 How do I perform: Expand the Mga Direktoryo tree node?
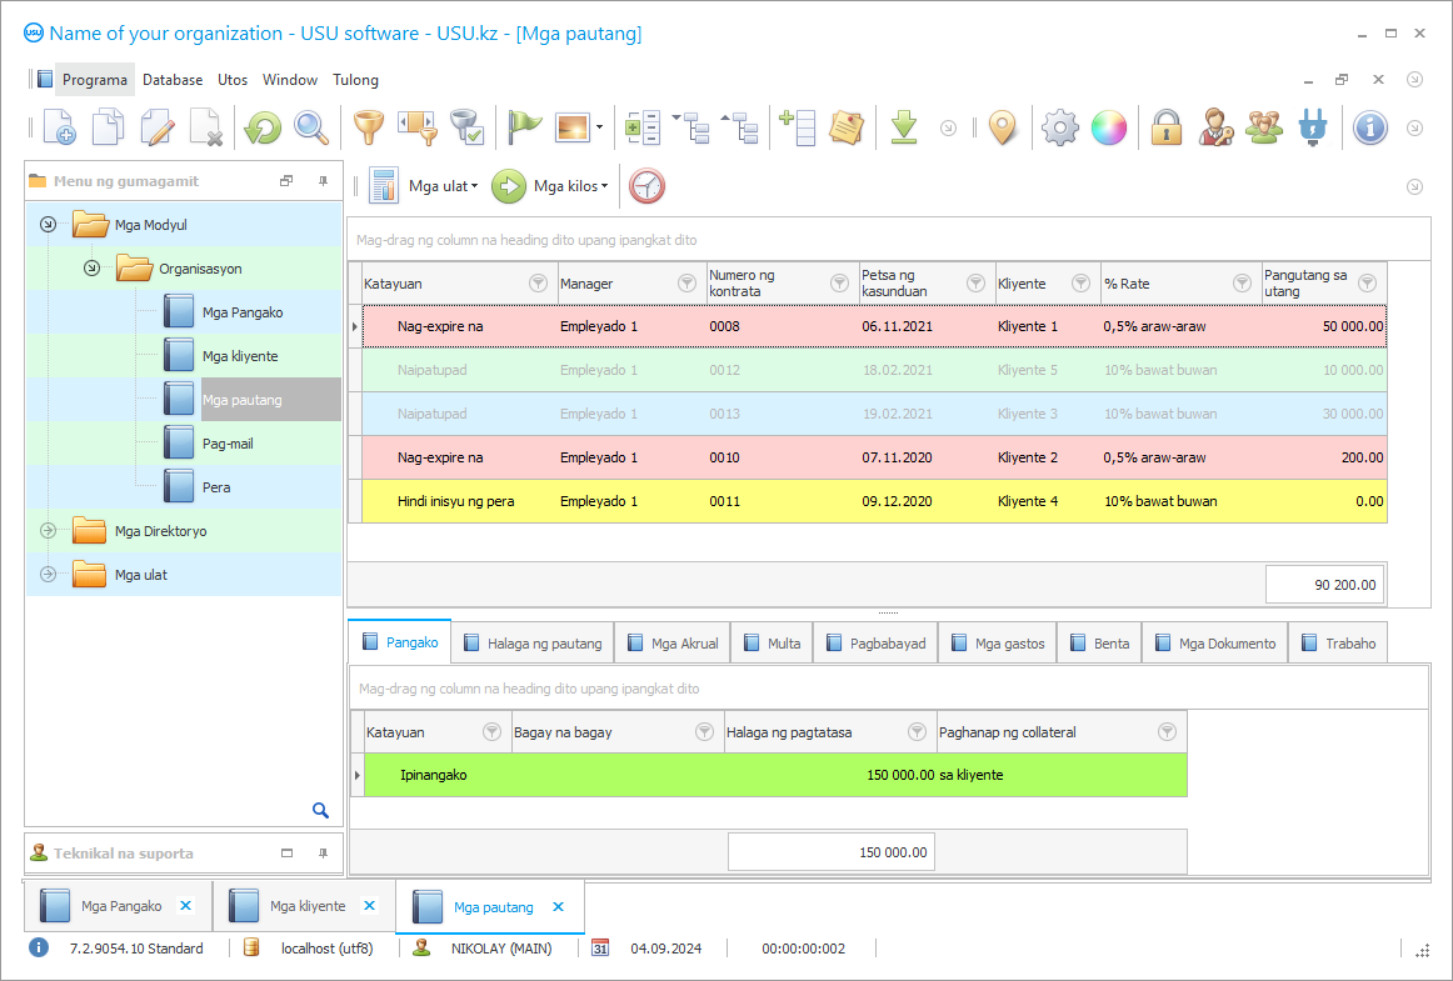[x=48, y=531]
